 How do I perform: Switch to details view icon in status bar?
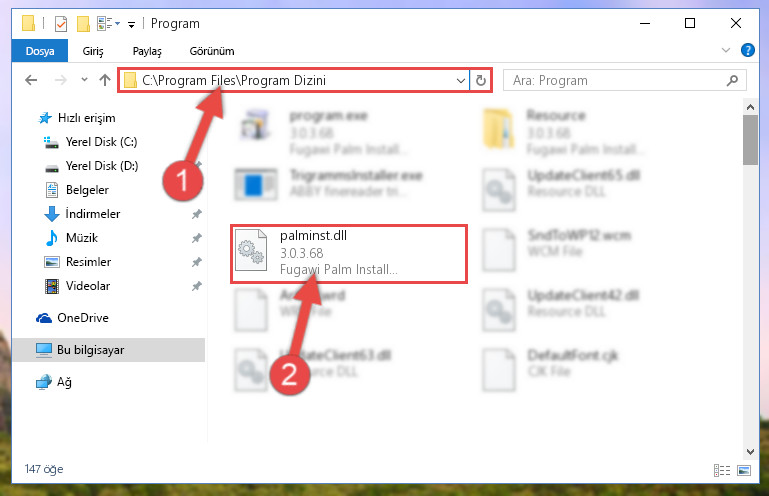click(722, 470)
